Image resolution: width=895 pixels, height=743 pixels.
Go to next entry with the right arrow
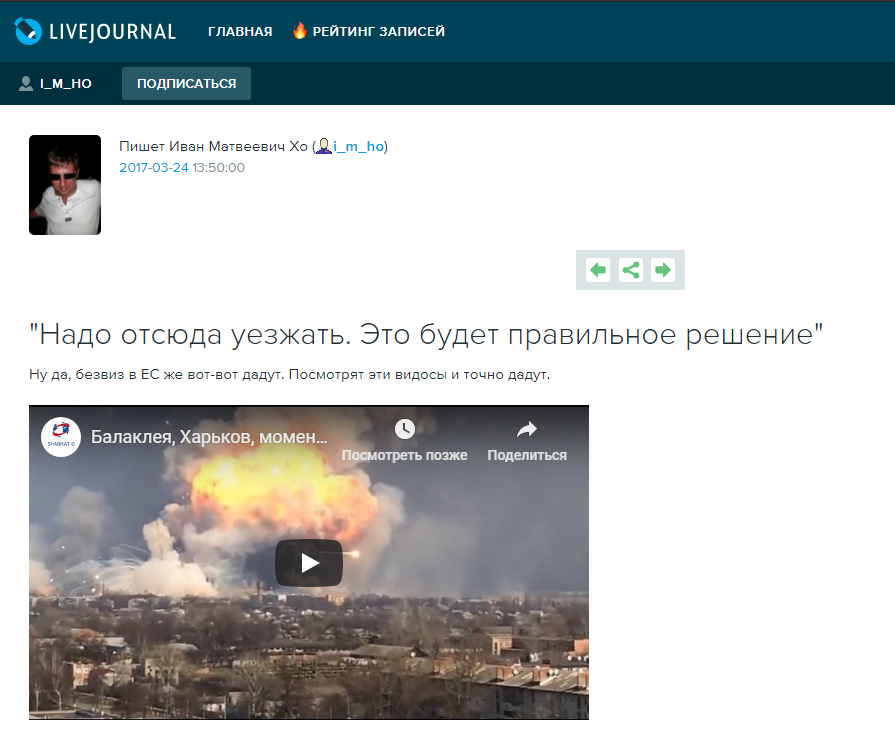662,270
